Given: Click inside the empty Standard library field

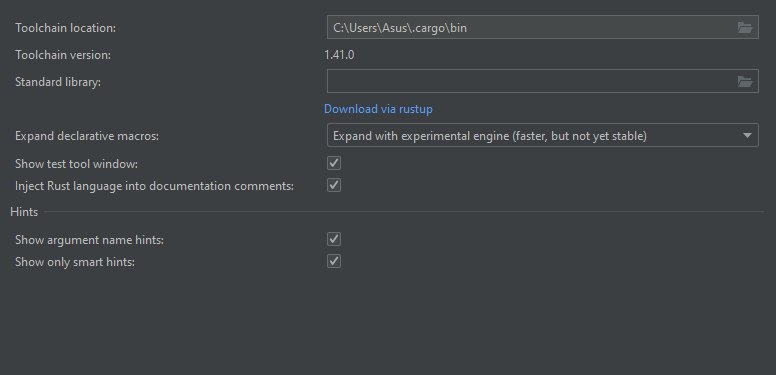Looking at the screenshot, I should point(532,82).
